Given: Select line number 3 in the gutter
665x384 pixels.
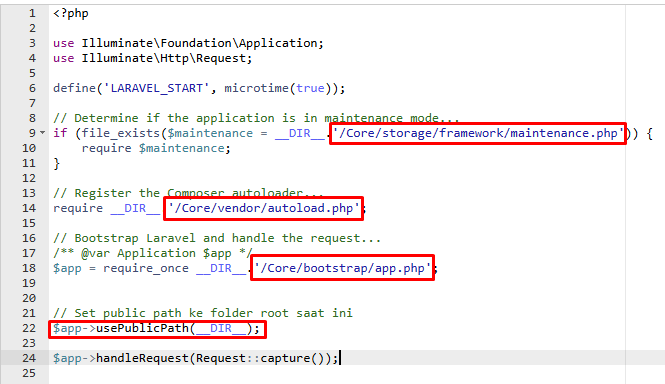Looking at the screenshot, I should pos(32,43).
